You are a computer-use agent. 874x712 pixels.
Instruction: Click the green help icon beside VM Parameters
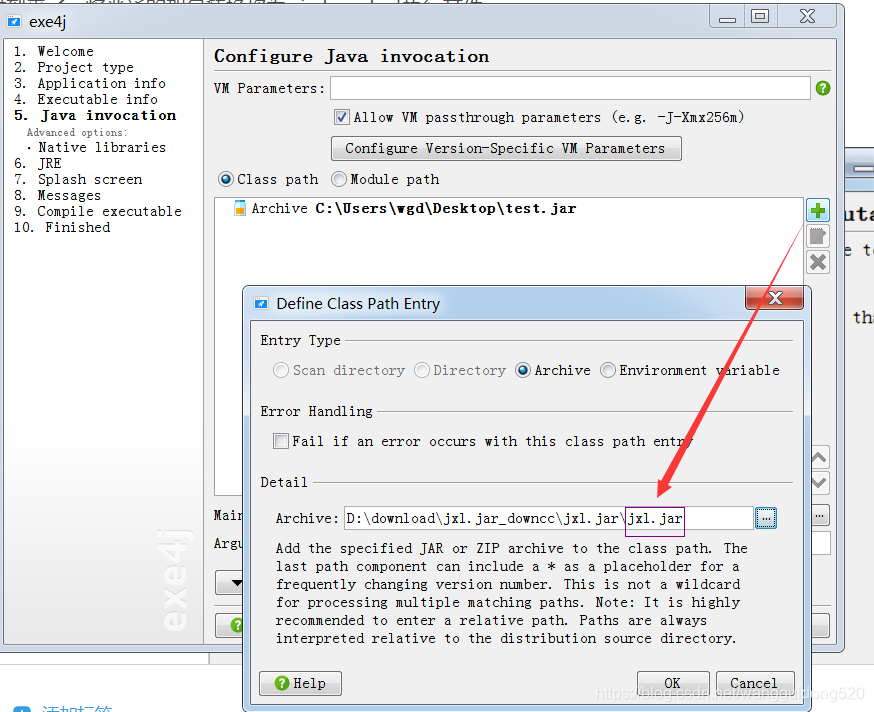pos(823,88)
